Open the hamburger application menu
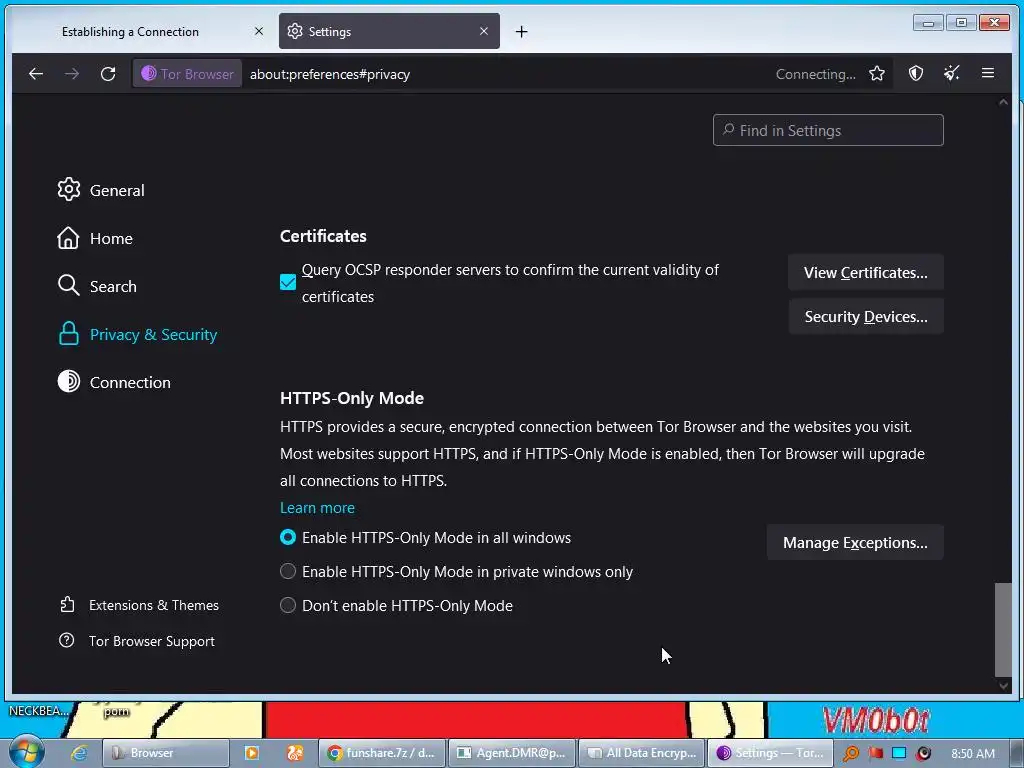1024x768 pixels. click(x=987, y=73)
